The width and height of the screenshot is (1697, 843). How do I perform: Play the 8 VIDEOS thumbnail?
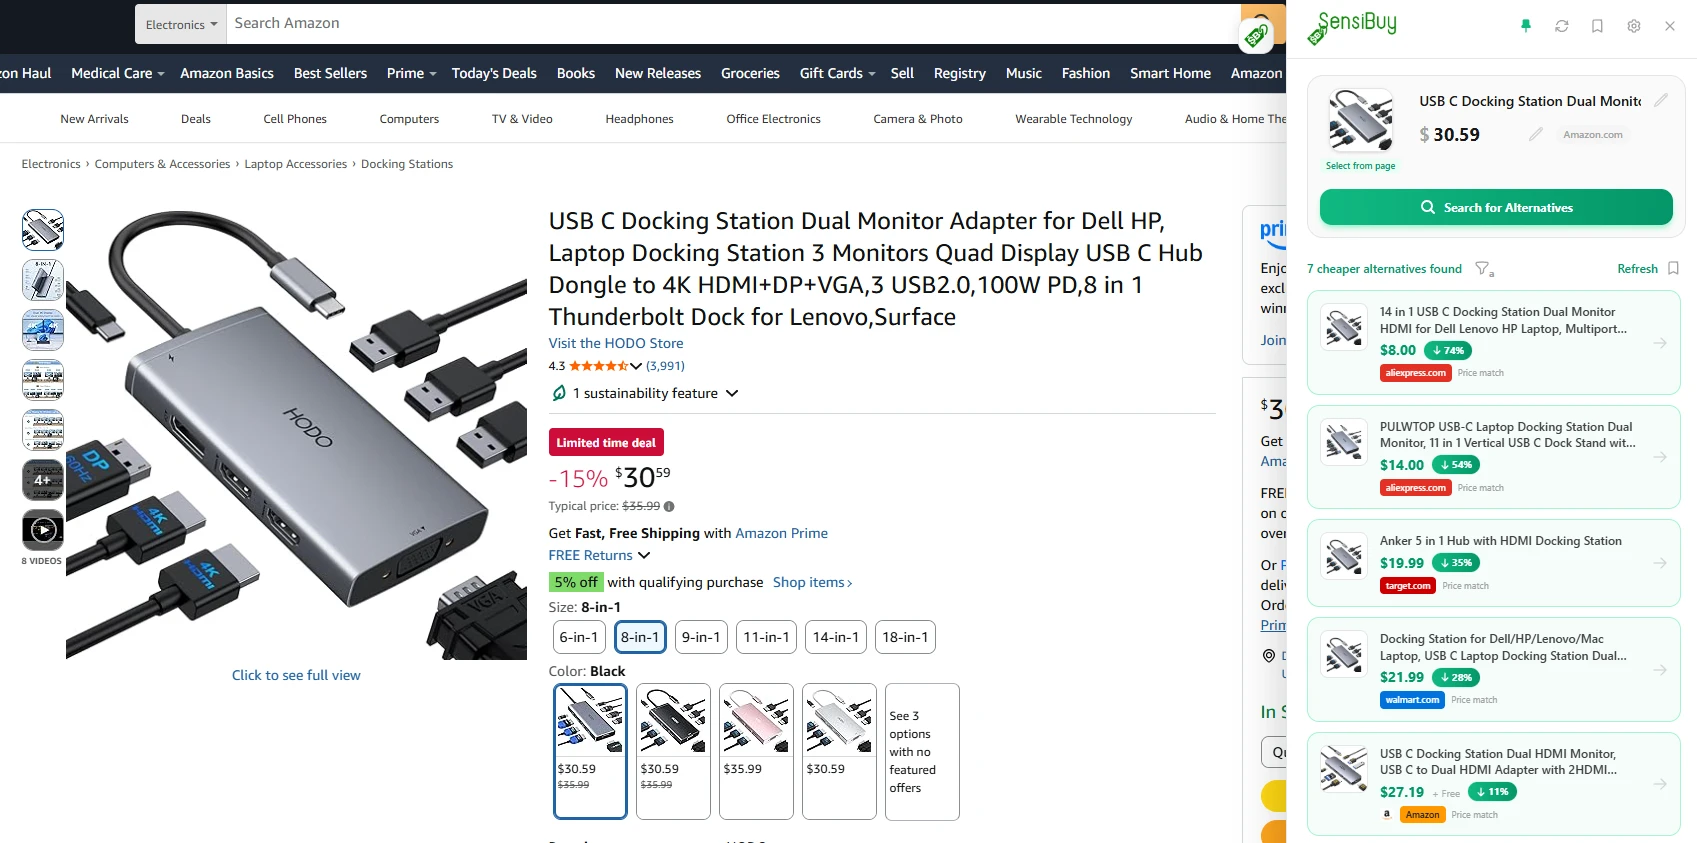tap(43, 530)
